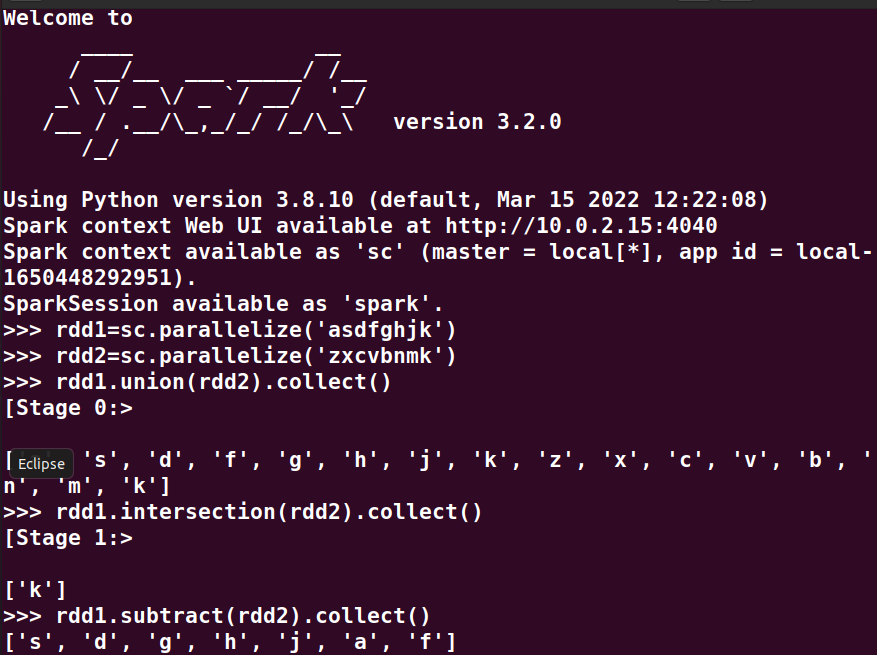Click the rdd1.intersection(rdd2).collect() command

pyautogui.click(x=269, y=512)
